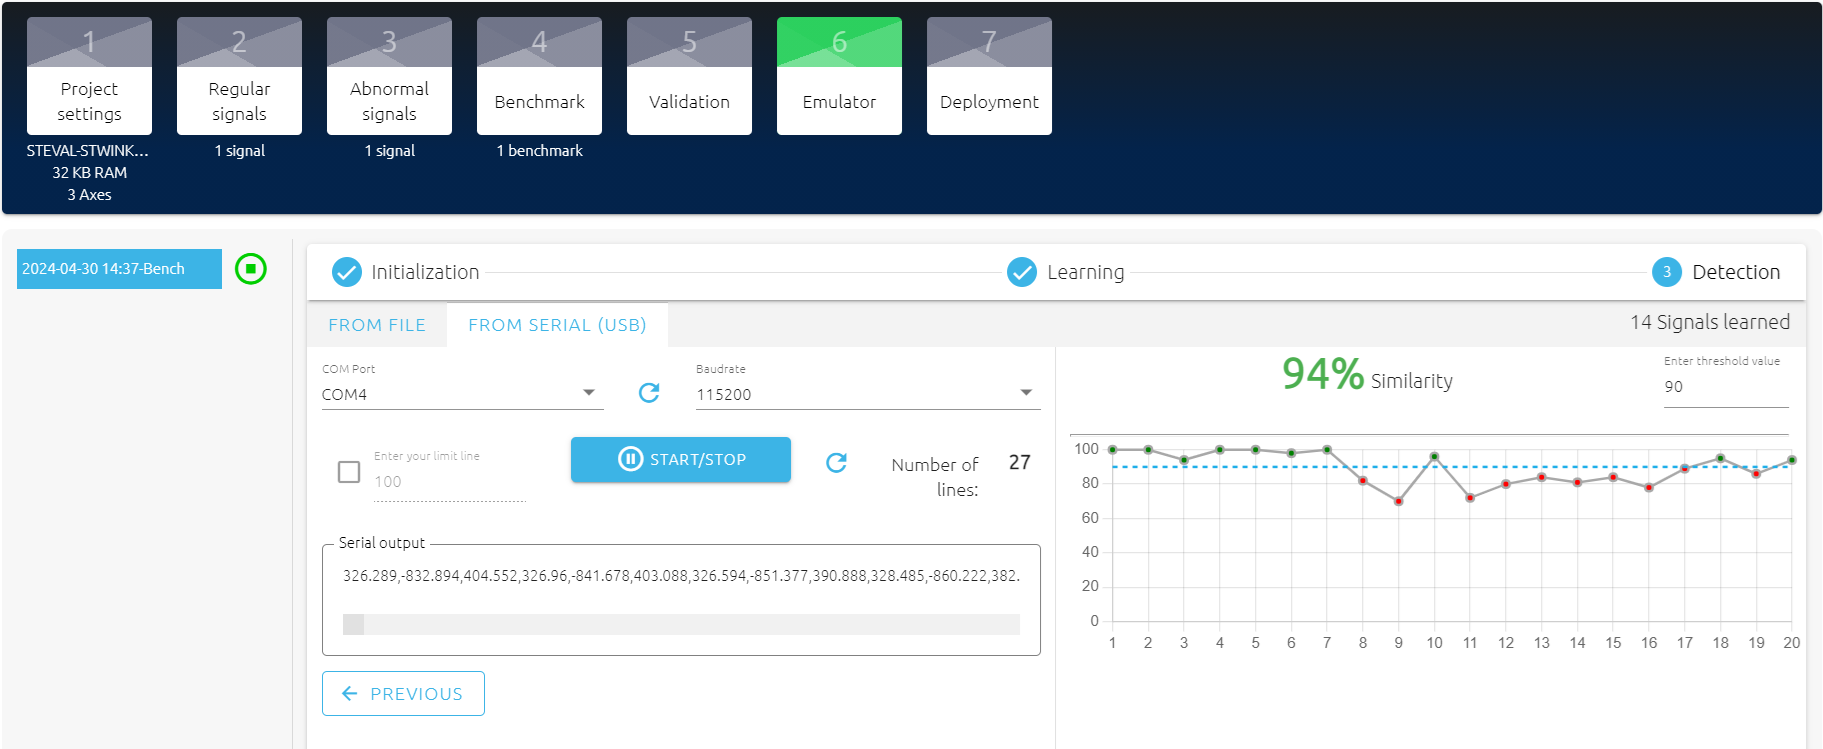Click the threshold value input field
Image resolution: width=1823 pixels, height=749 pixels.
pyautogui.click(x=1724, y=387)
